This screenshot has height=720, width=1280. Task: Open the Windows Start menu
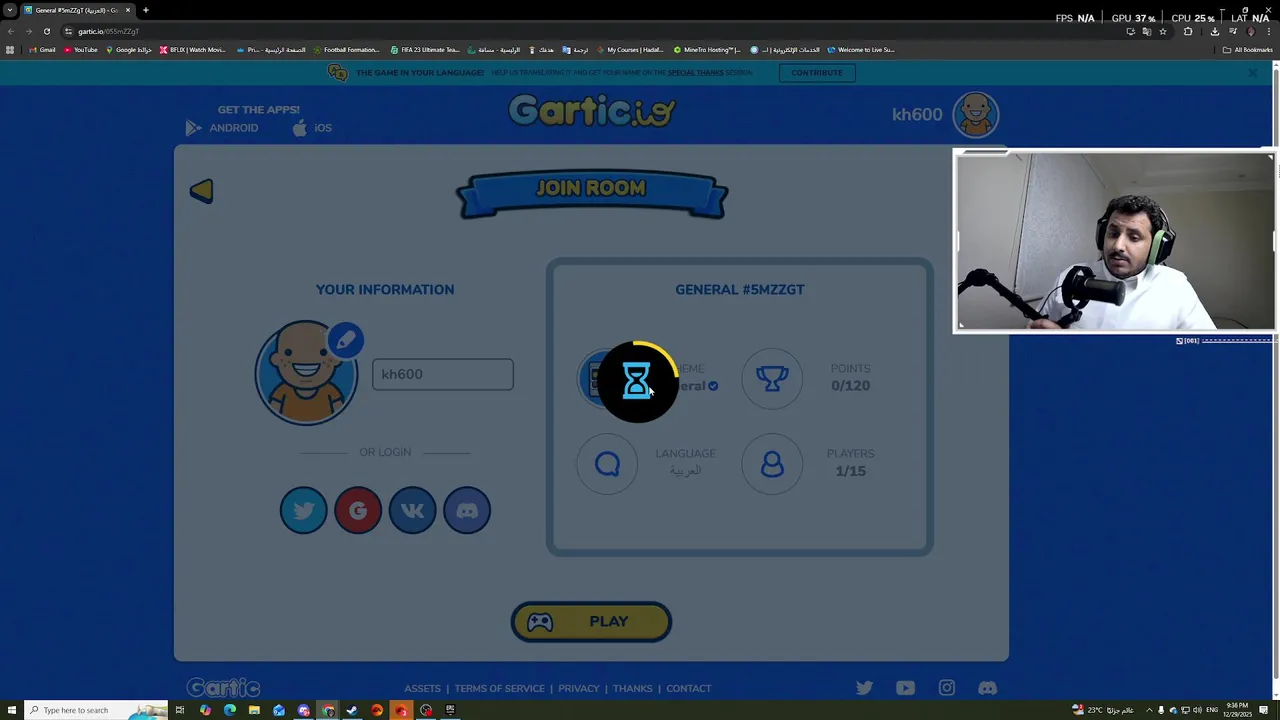click(x=11, y=710)
